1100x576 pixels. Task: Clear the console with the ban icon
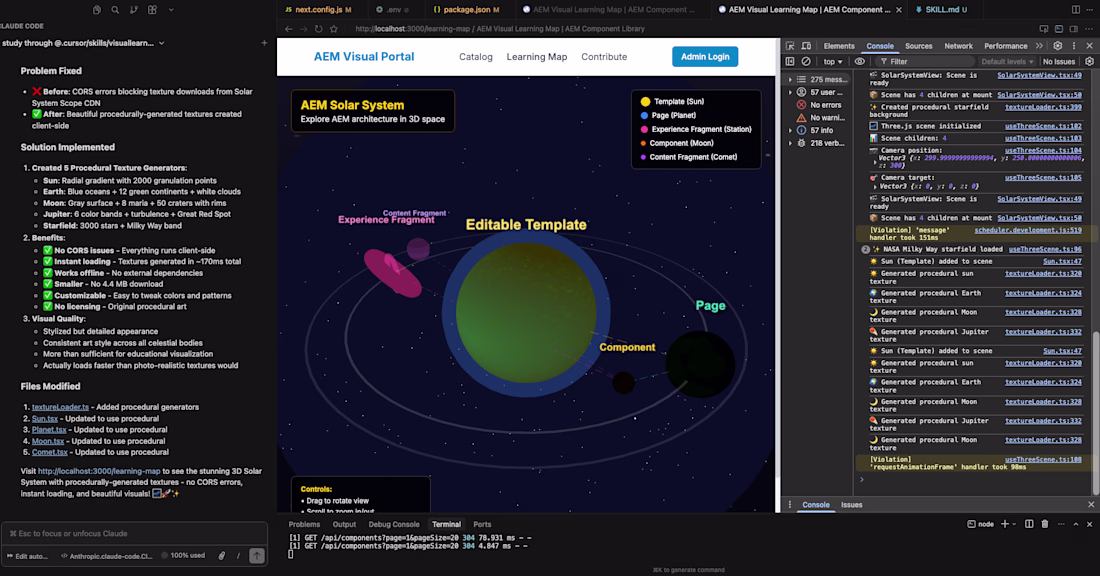pyautogui.click(x=806, y=61)
